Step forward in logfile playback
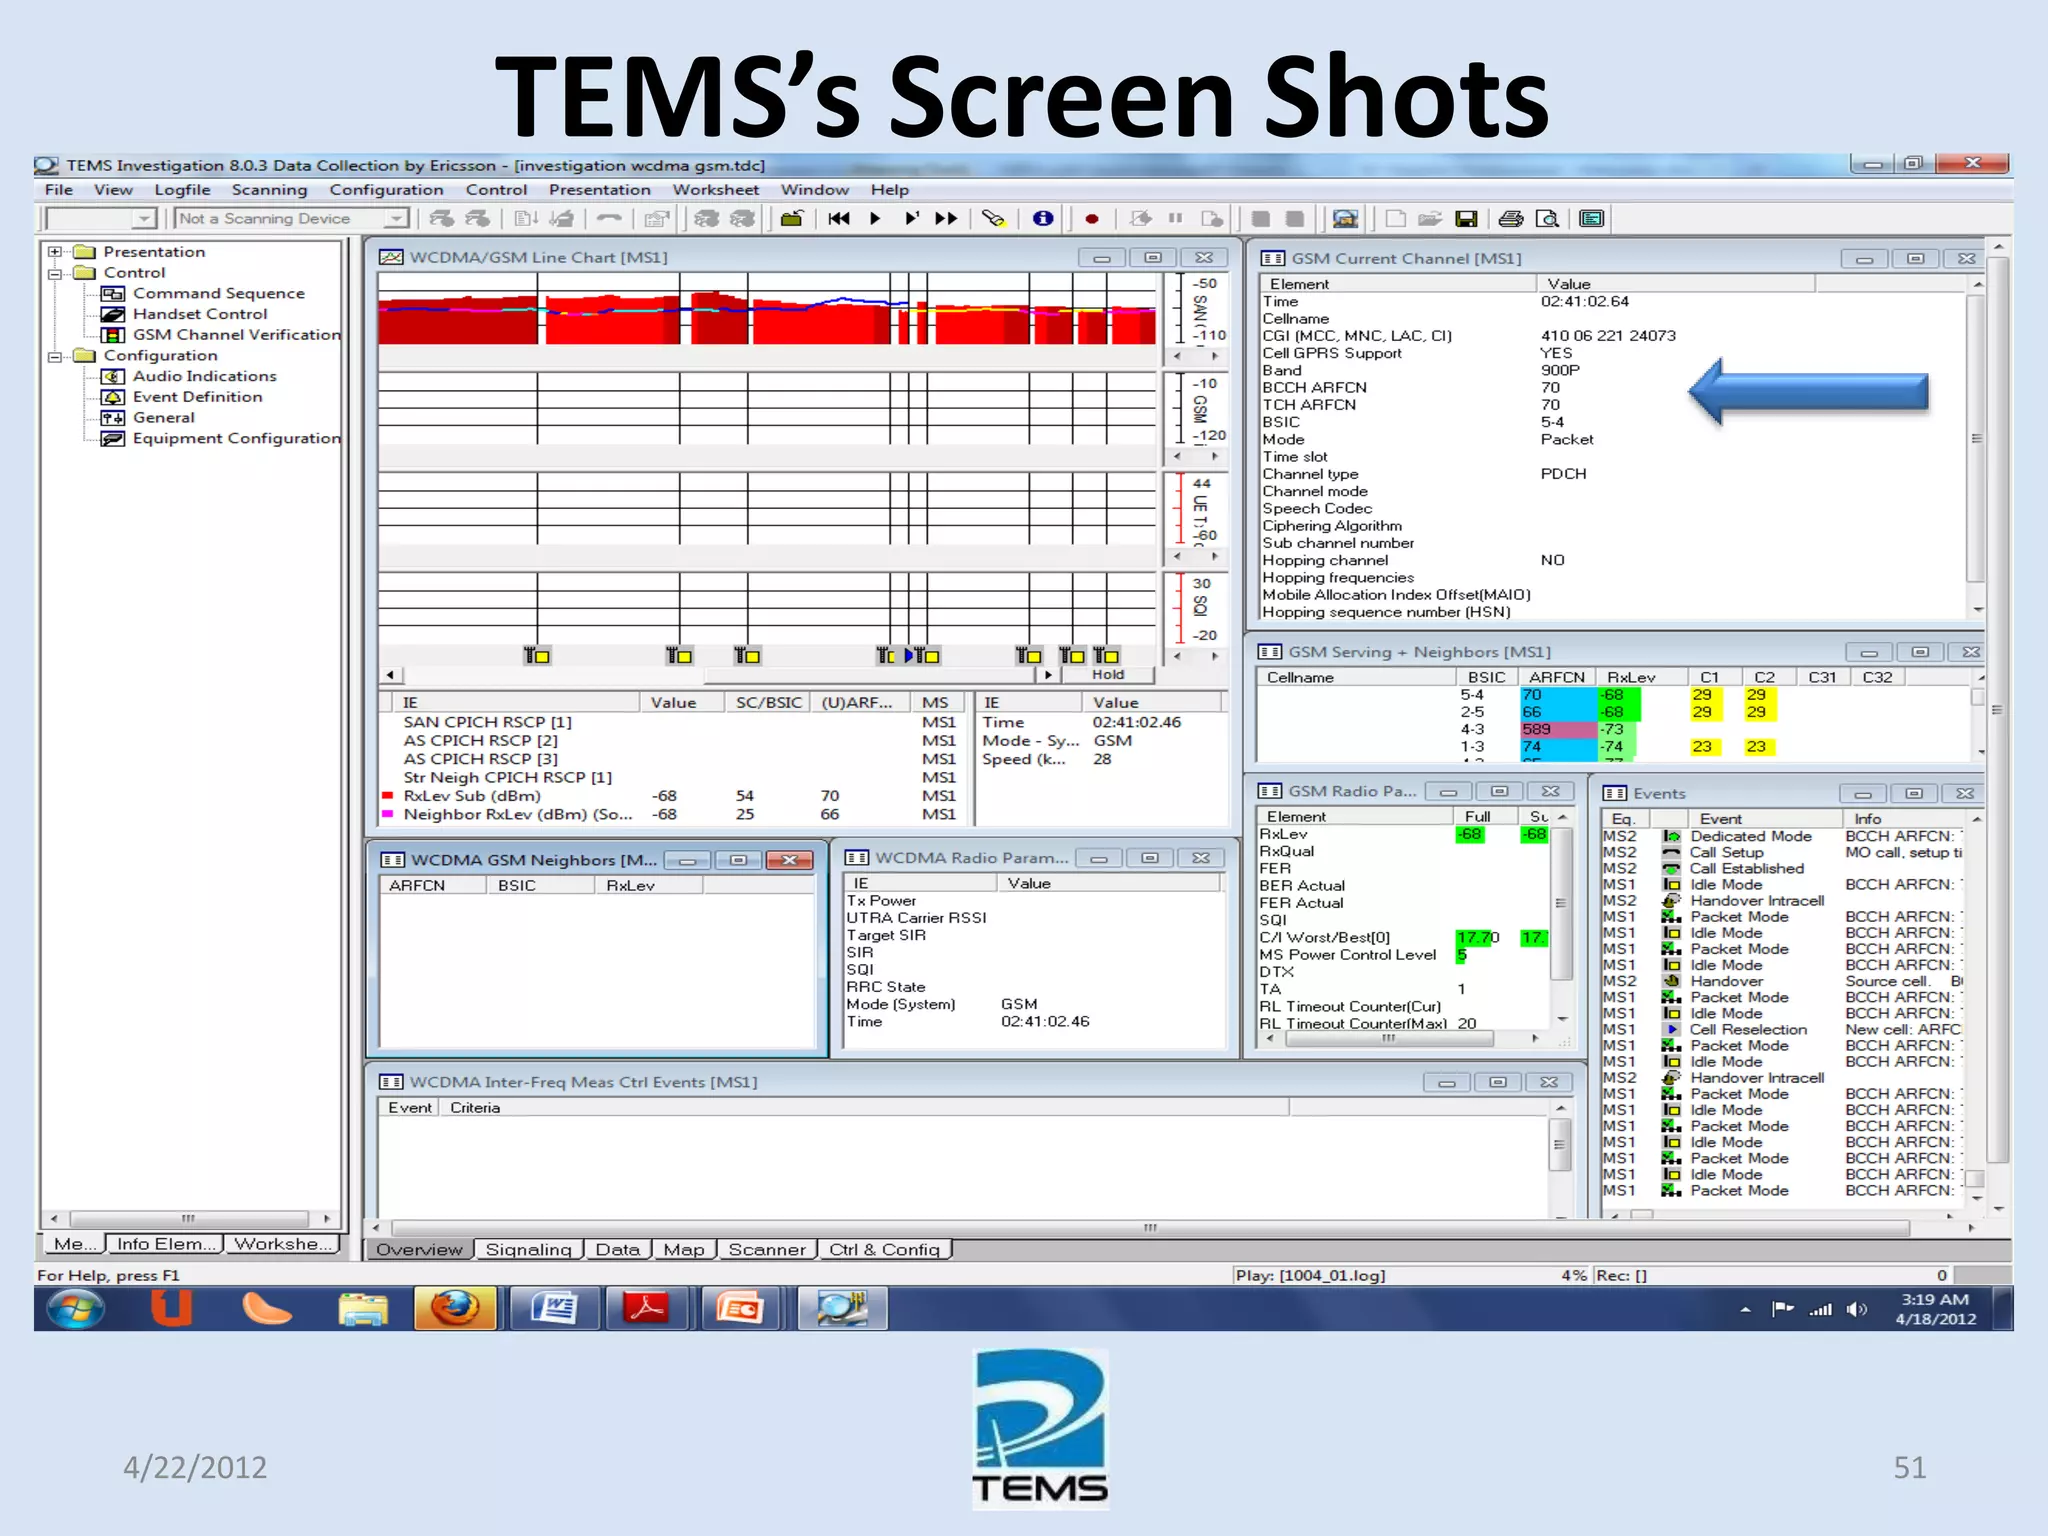The width and height of the screenshot is (2048, 1536). tap(911, 219)
